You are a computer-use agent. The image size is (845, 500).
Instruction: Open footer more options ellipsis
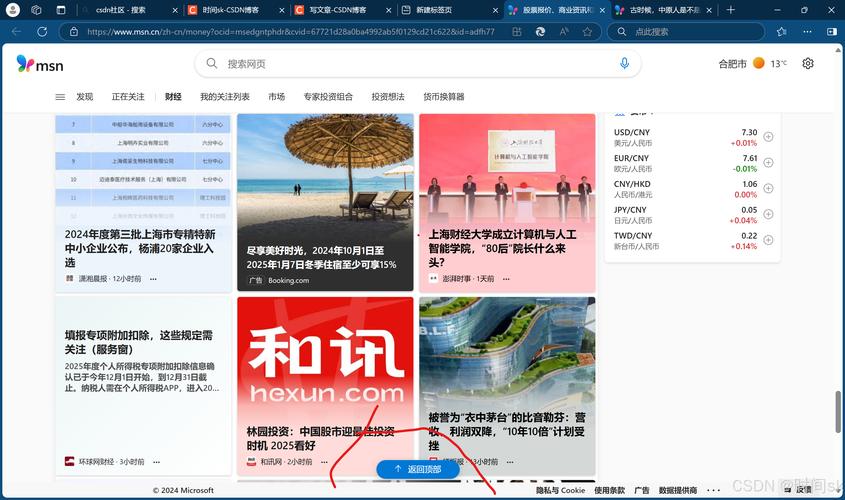click(713, 490)
